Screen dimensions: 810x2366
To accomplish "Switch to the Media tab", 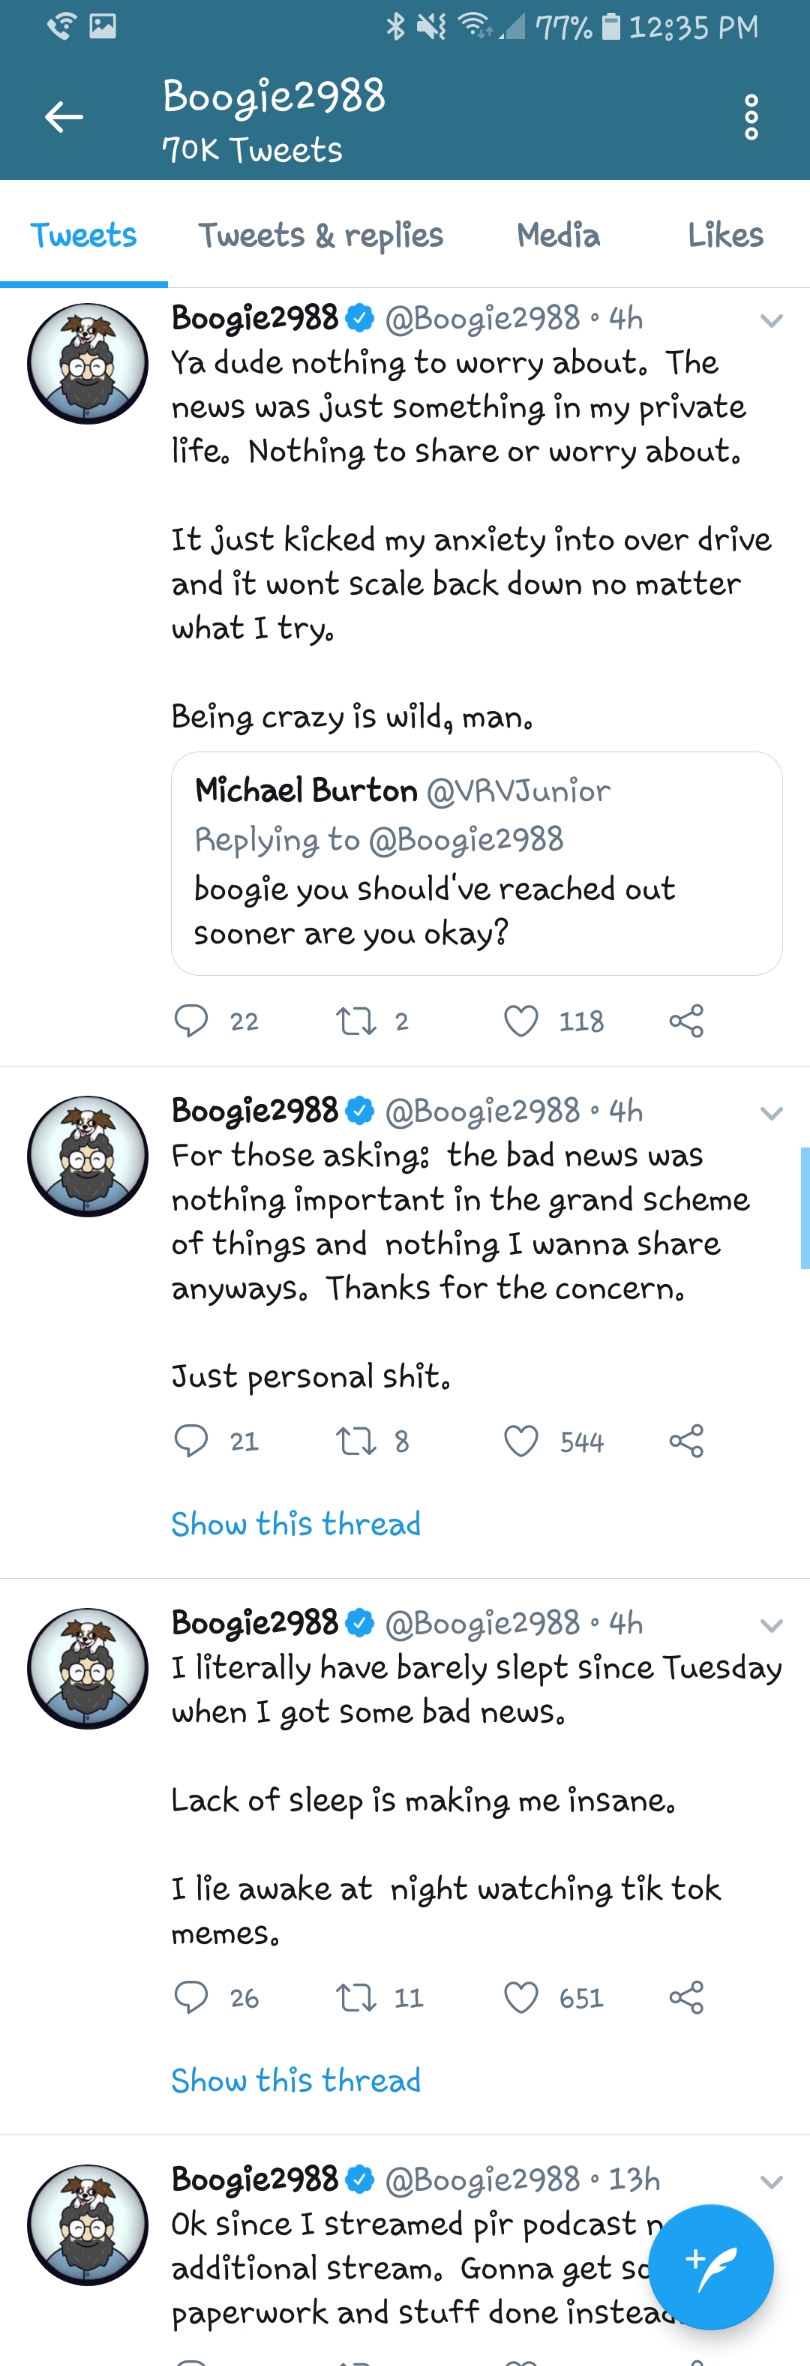I will [558, 236].
